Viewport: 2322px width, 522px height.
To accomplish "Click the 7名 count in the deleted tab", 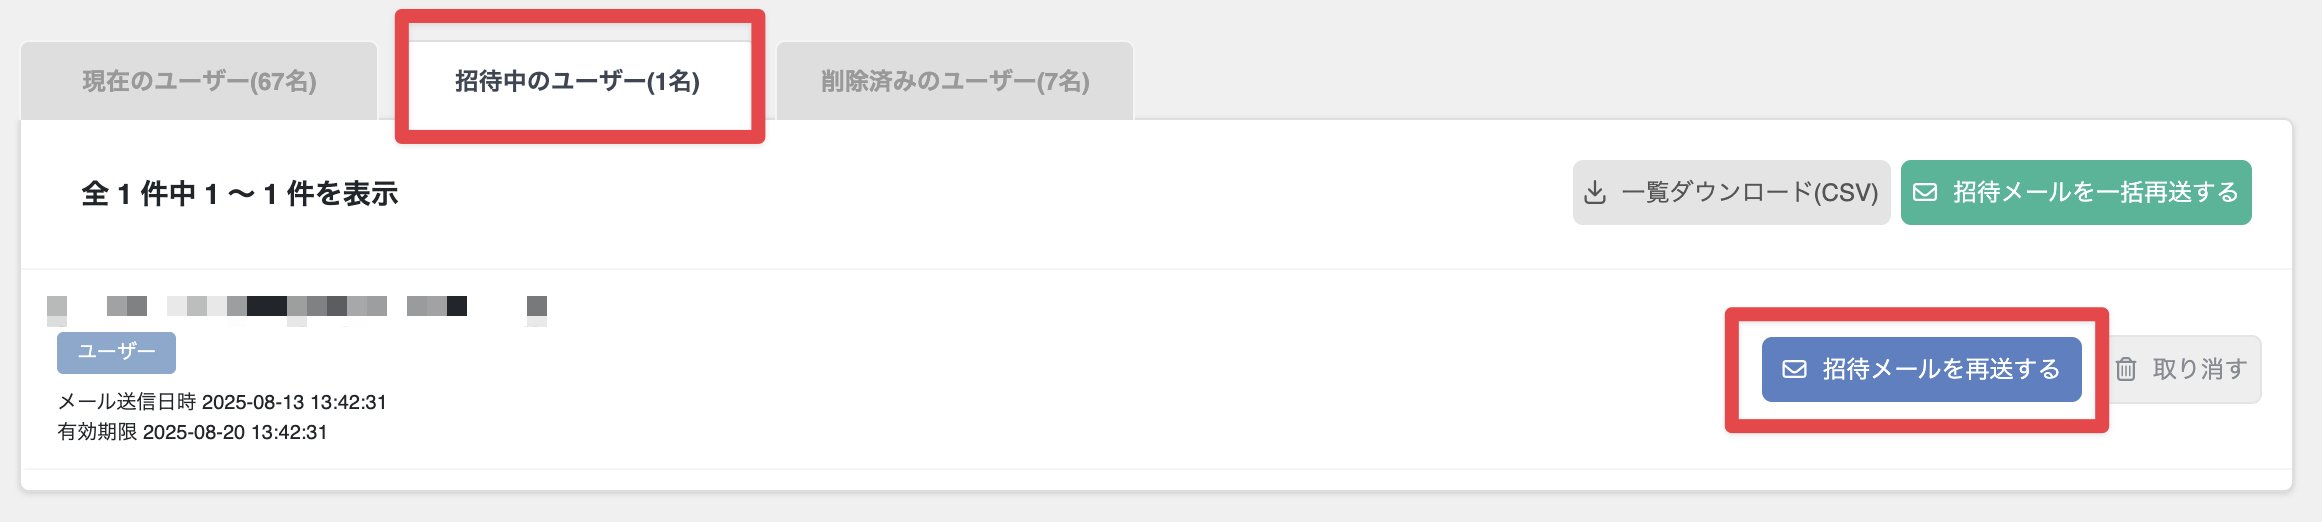I will click(x=1062, y=81).
